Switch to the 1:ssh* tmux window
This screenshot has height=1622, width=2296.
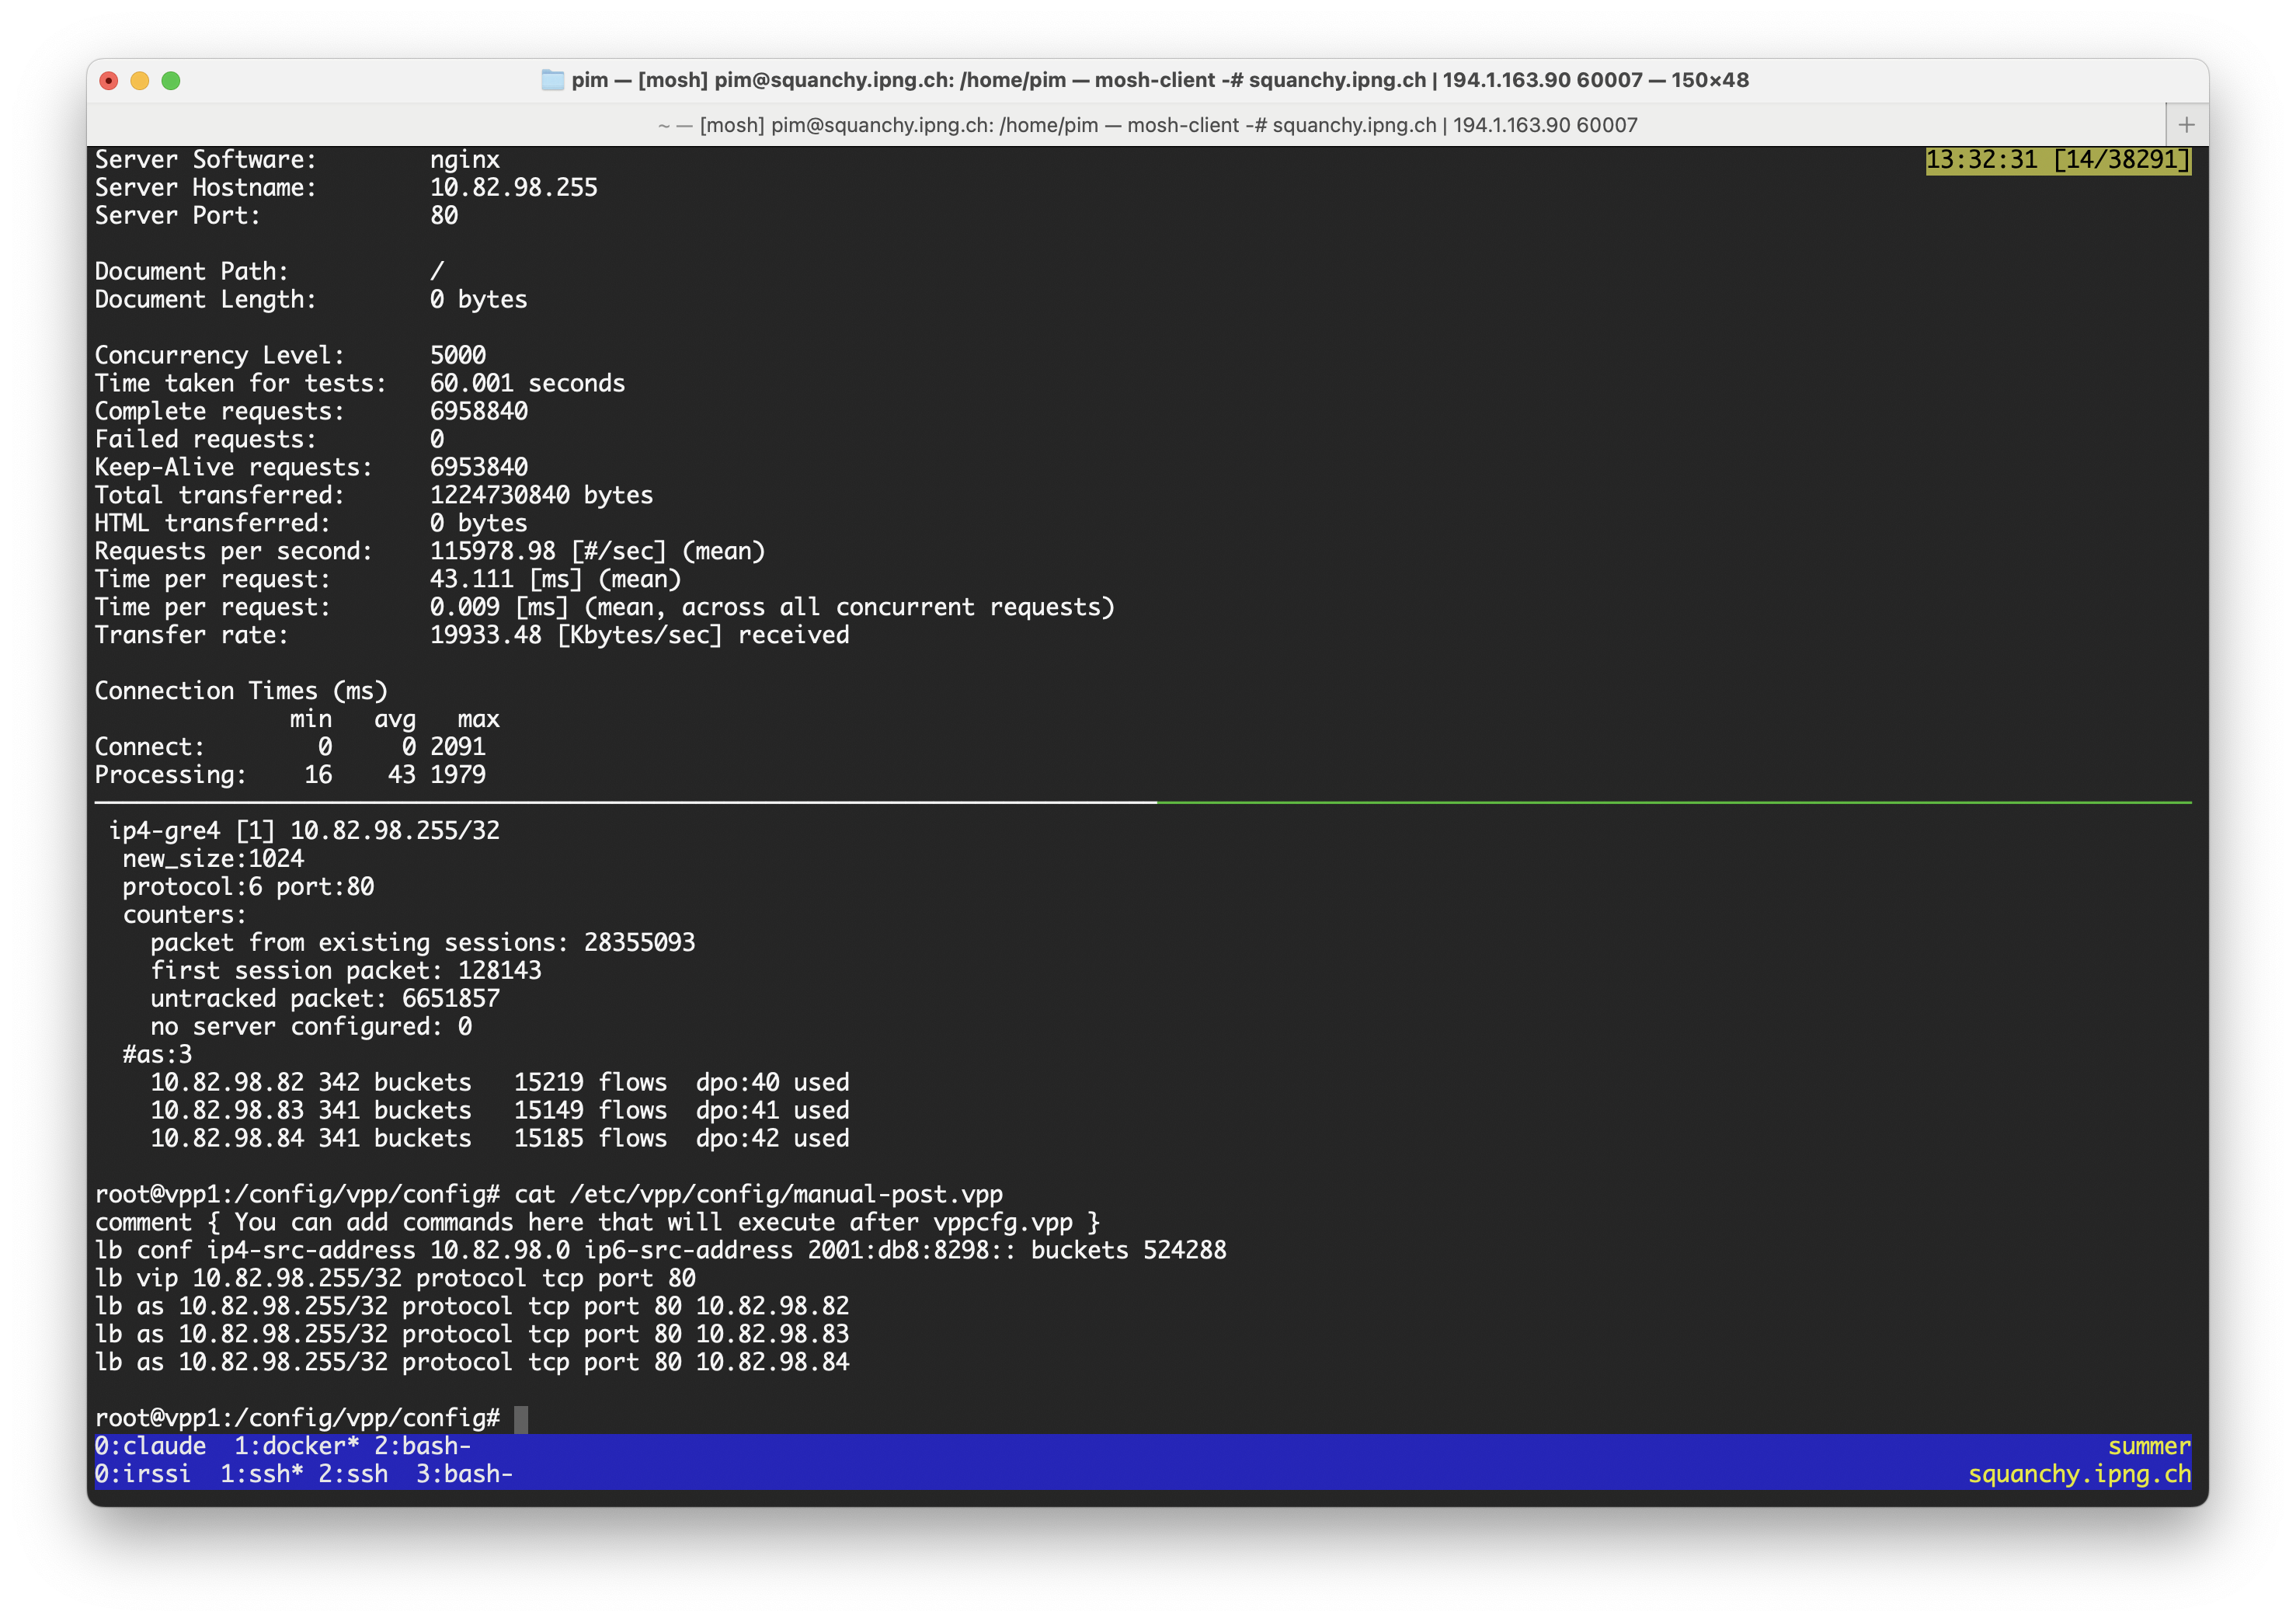[261, 1474]
